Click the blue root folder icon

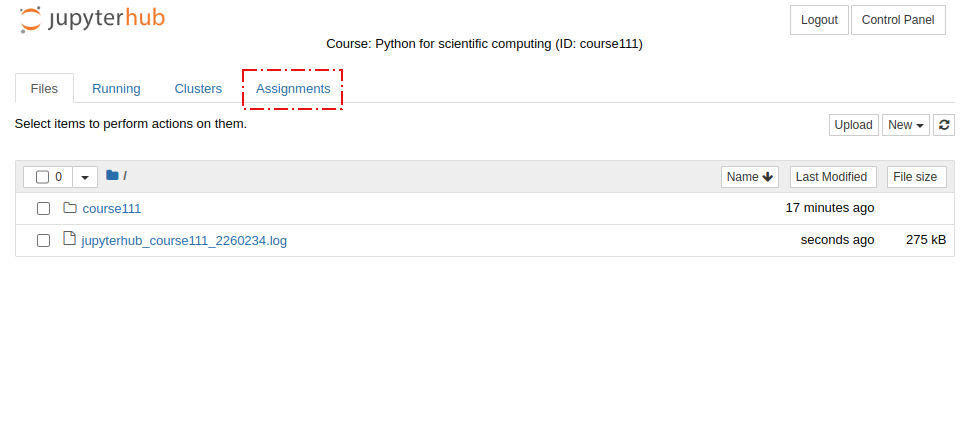tap(112, 175)
